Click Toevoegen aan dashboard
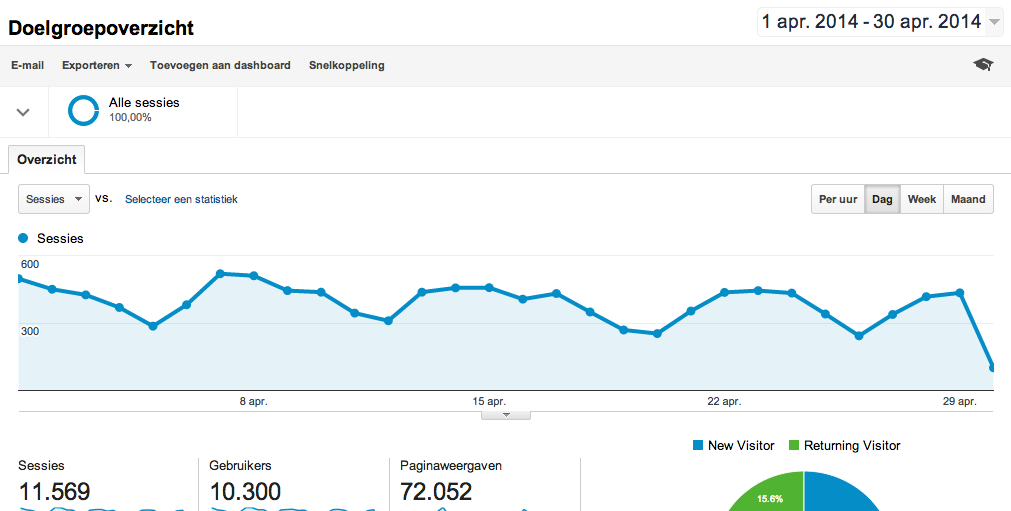 220,65
